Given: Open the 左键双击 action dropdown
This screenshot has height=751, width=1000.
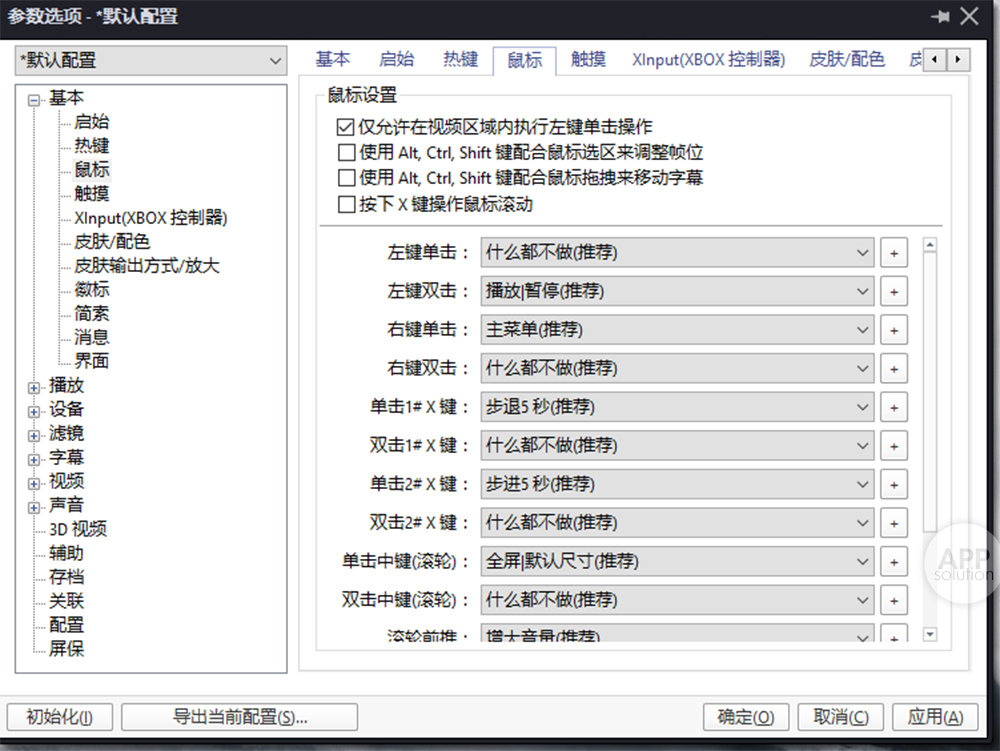Looking at the screenshot, I should click(x=677, y=292).
